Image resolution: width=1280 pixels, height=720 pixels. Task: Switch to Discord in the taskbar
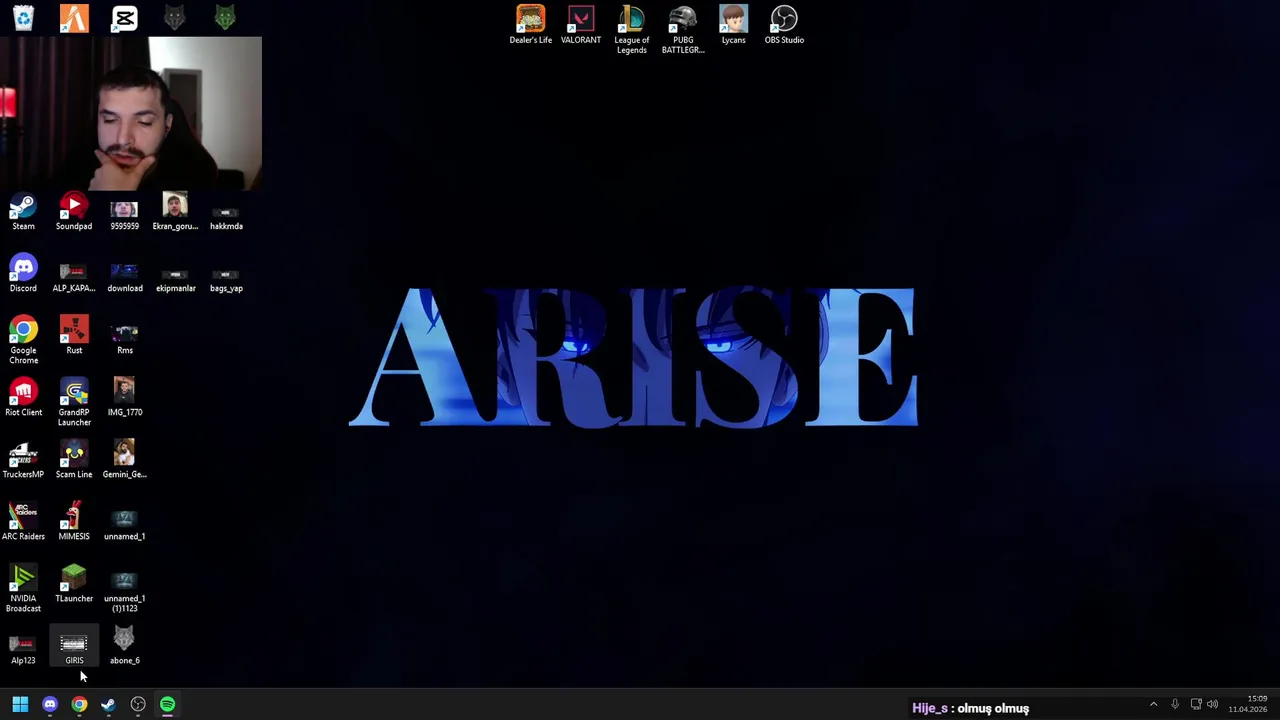50,705
